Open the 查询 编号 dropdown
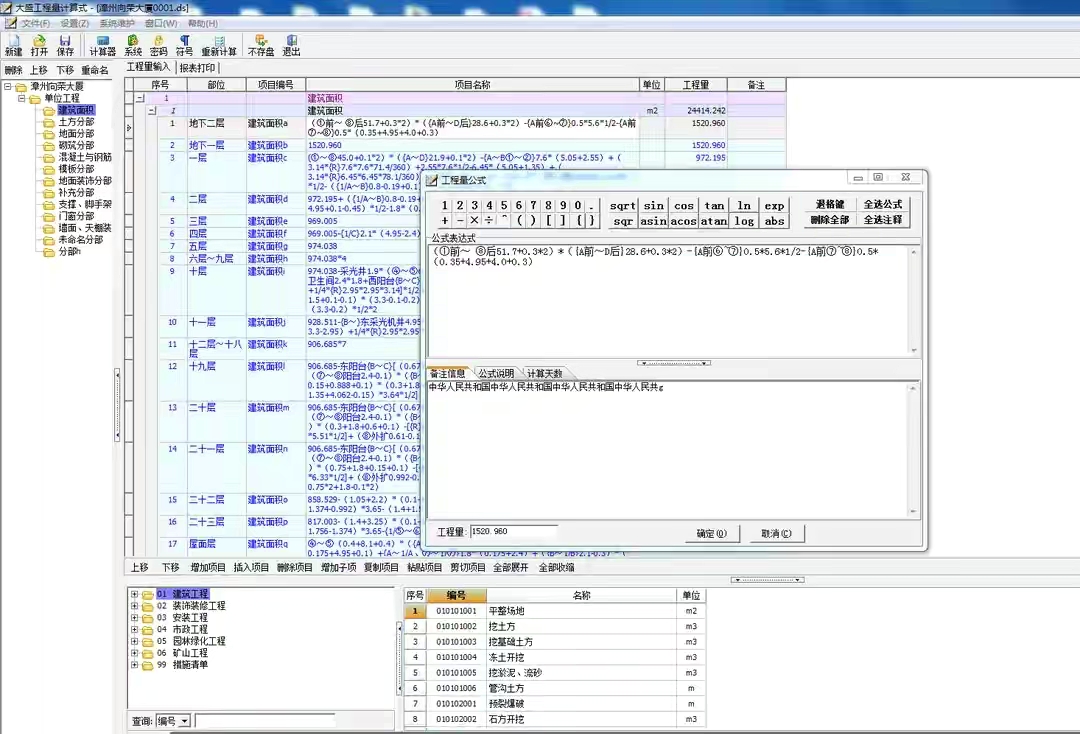 coord(186,721)
